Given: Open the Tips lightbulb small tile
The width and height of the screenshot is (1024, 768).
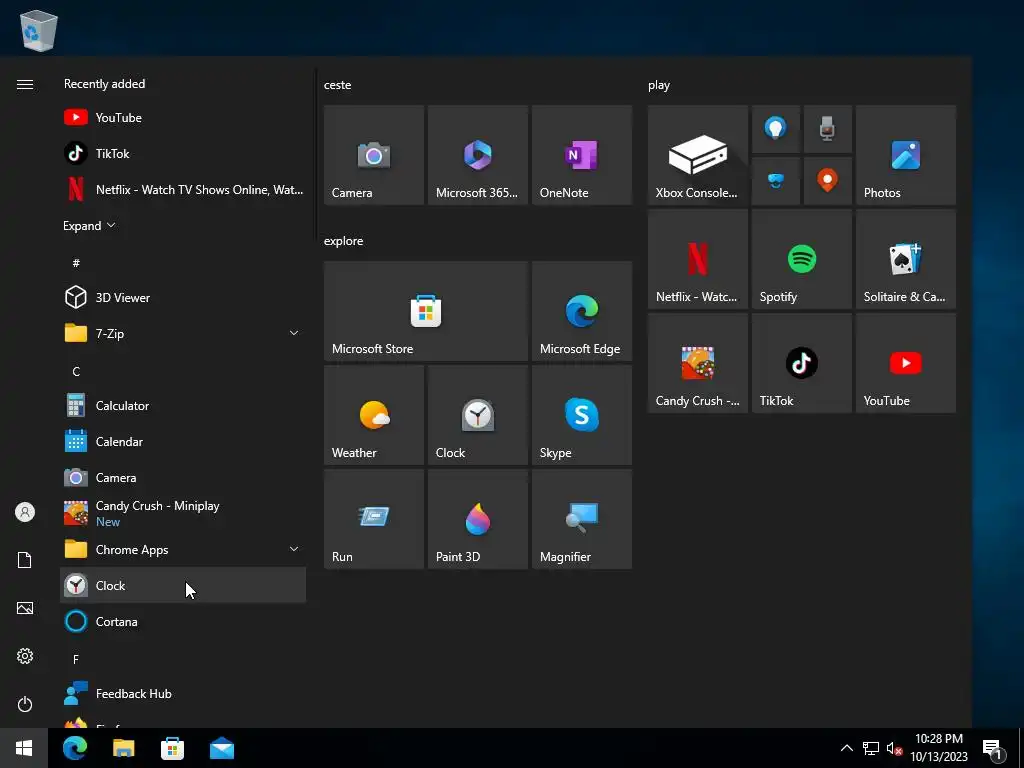Looking at the screenshot, I should click(x=776, y=129).
